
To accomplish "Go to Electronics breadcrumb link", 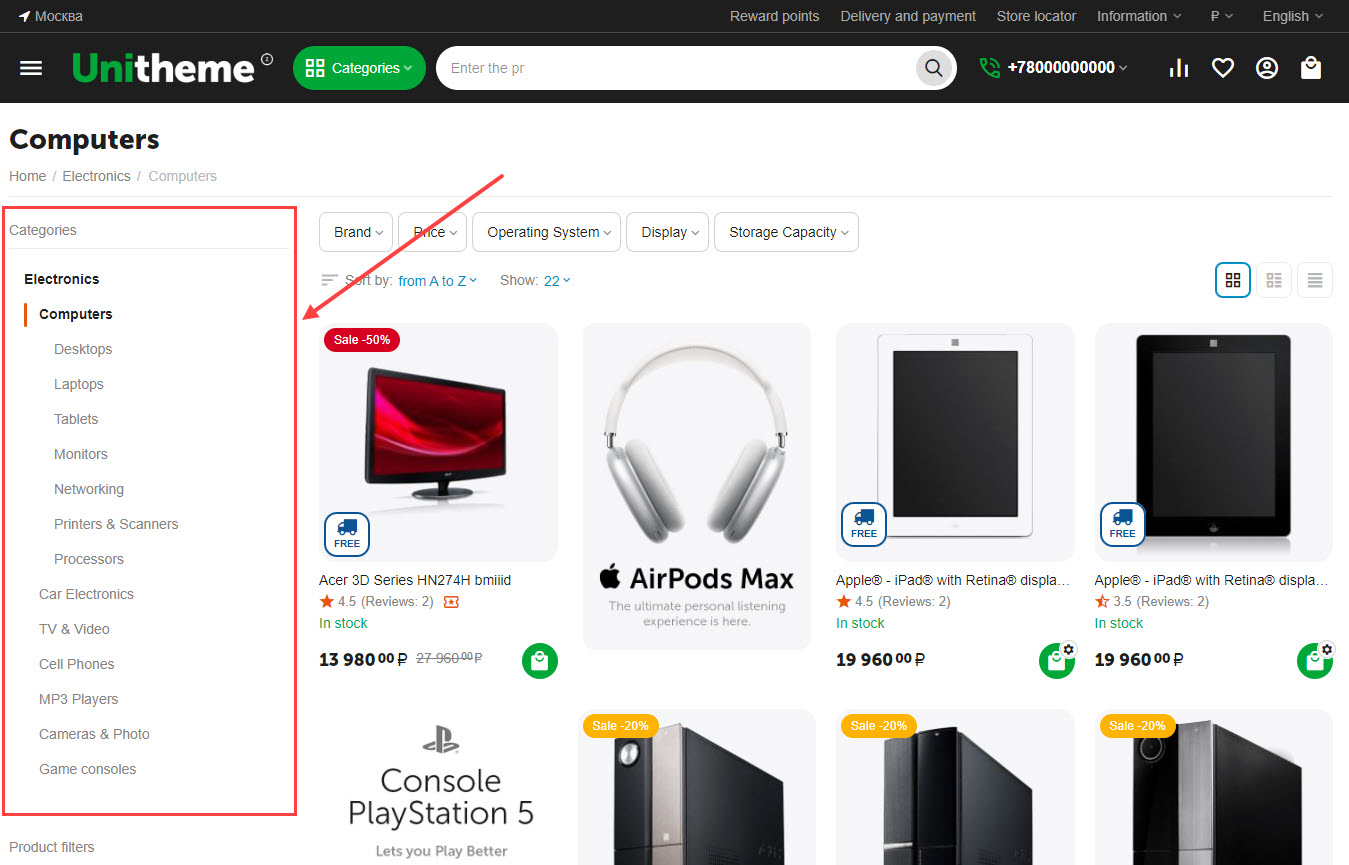I will (x=96, y=176).
